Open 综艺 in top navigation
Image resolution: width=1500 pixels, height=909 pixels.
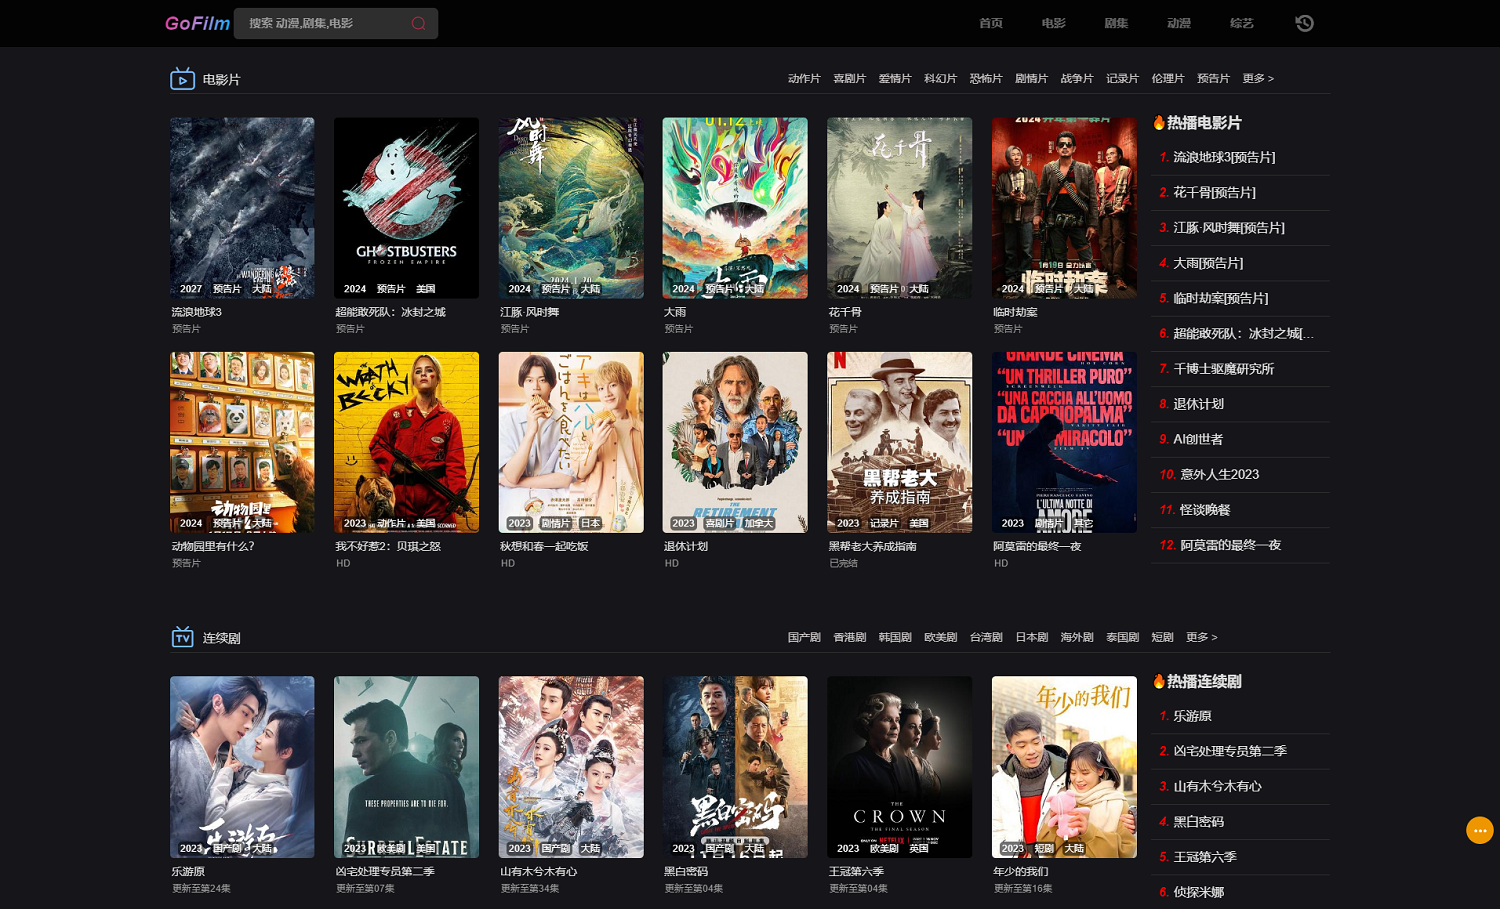pos(1242,23)
